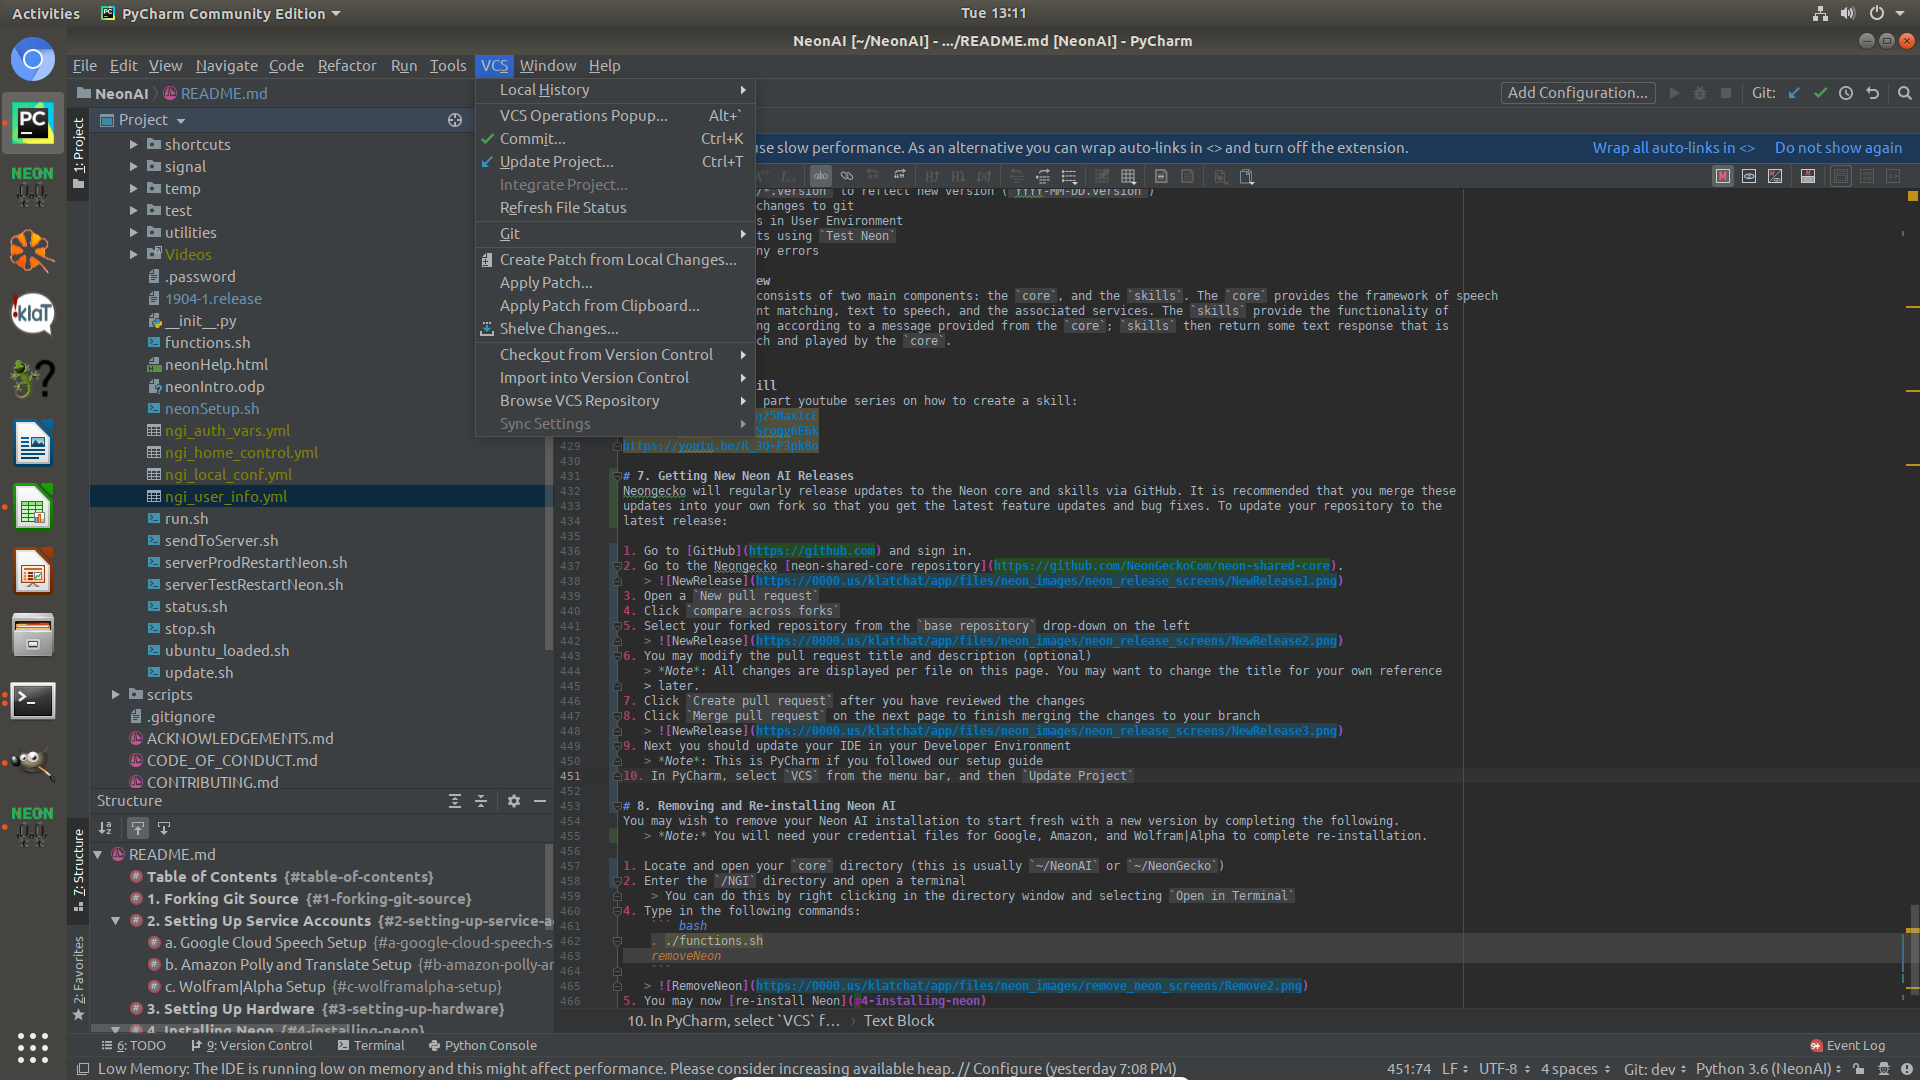Viewport: 1920px width, 1080px height.
Task: Toggle markdown preview eye icon
Action: 1749,176
